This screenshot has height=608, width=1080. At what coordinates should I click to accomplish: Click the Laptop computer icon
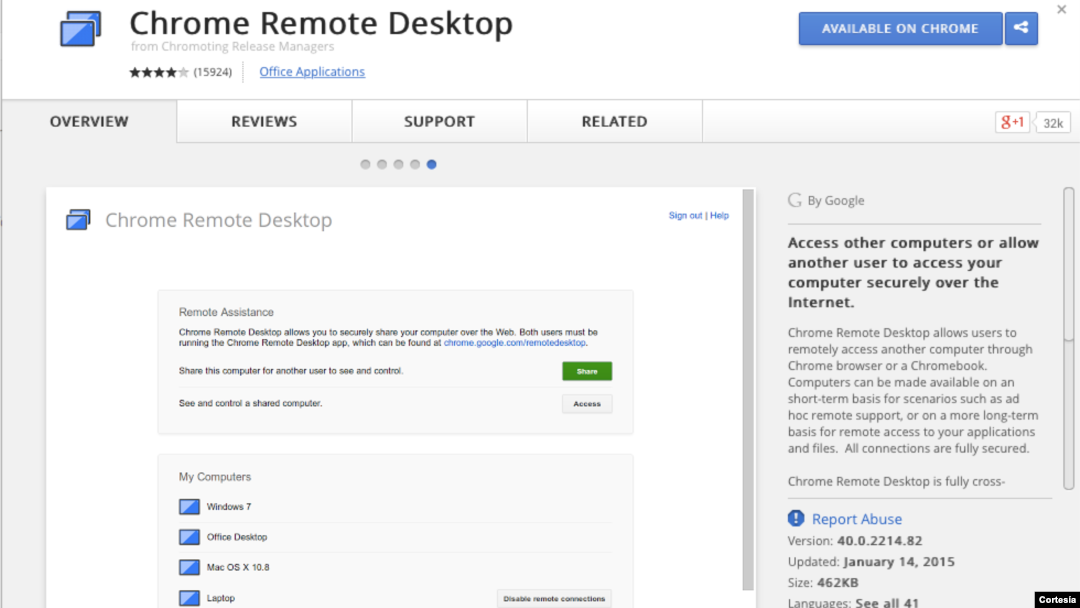pyautogui.click(x=189, y=598)
